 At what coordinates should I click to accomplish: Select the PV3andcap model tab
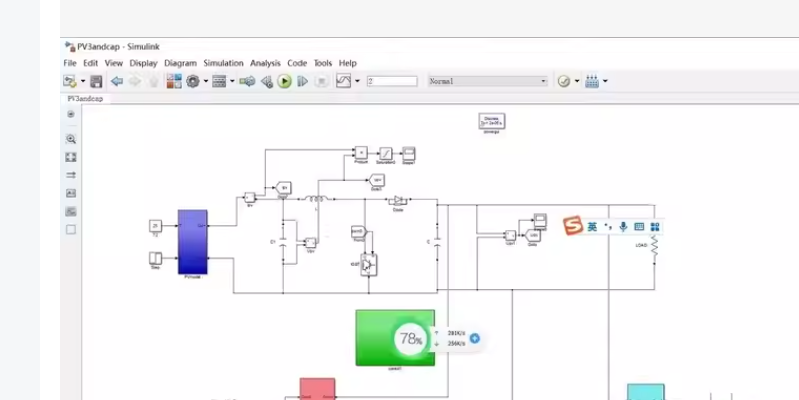85,99
